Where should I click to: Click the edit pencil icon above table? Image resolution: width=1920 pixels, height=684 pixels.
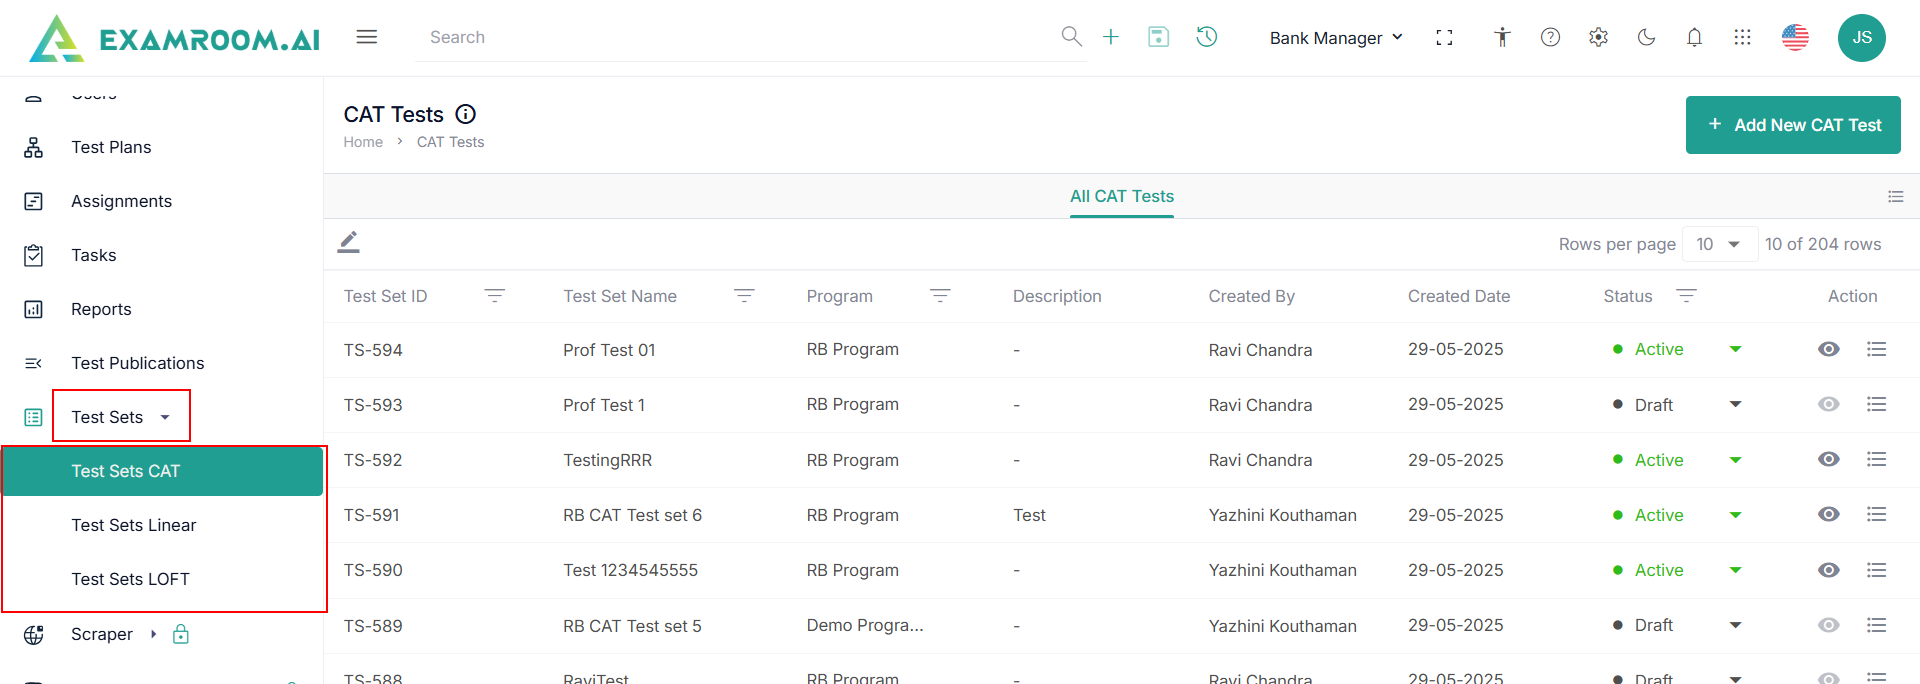click(x=348, y=242)
